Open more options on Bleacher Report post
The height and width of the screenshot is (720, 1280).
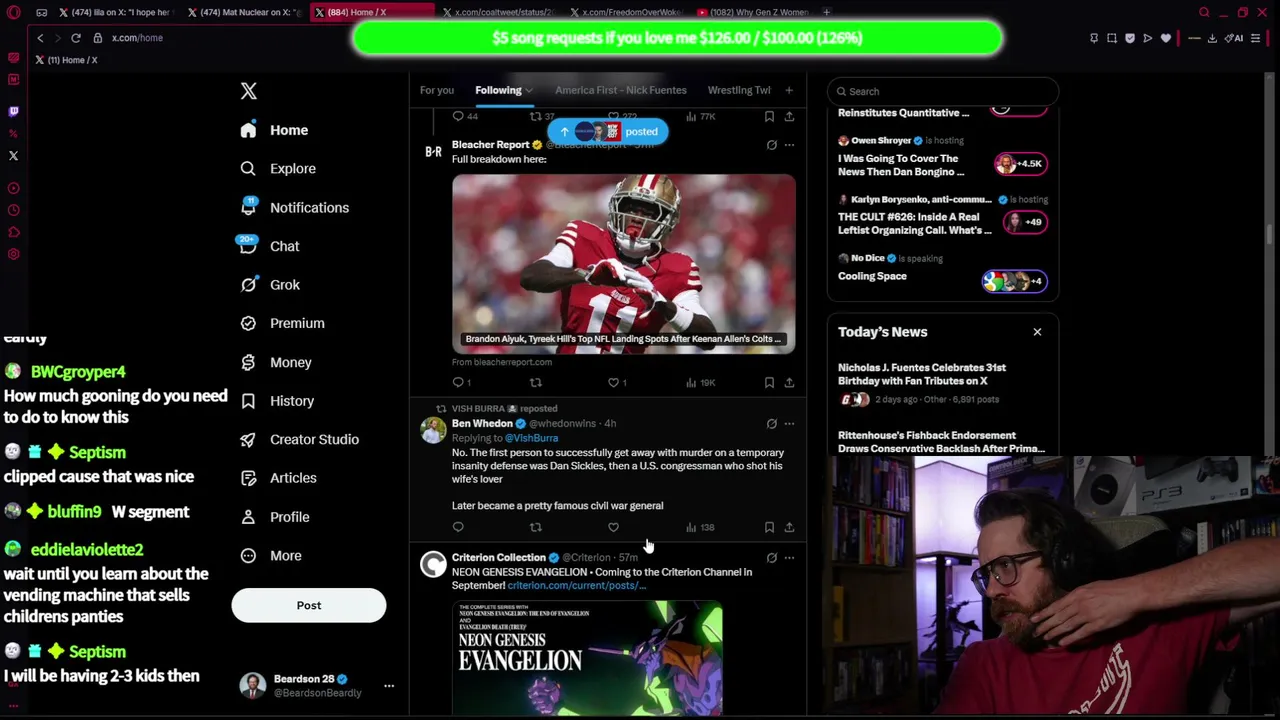(789, 145)
